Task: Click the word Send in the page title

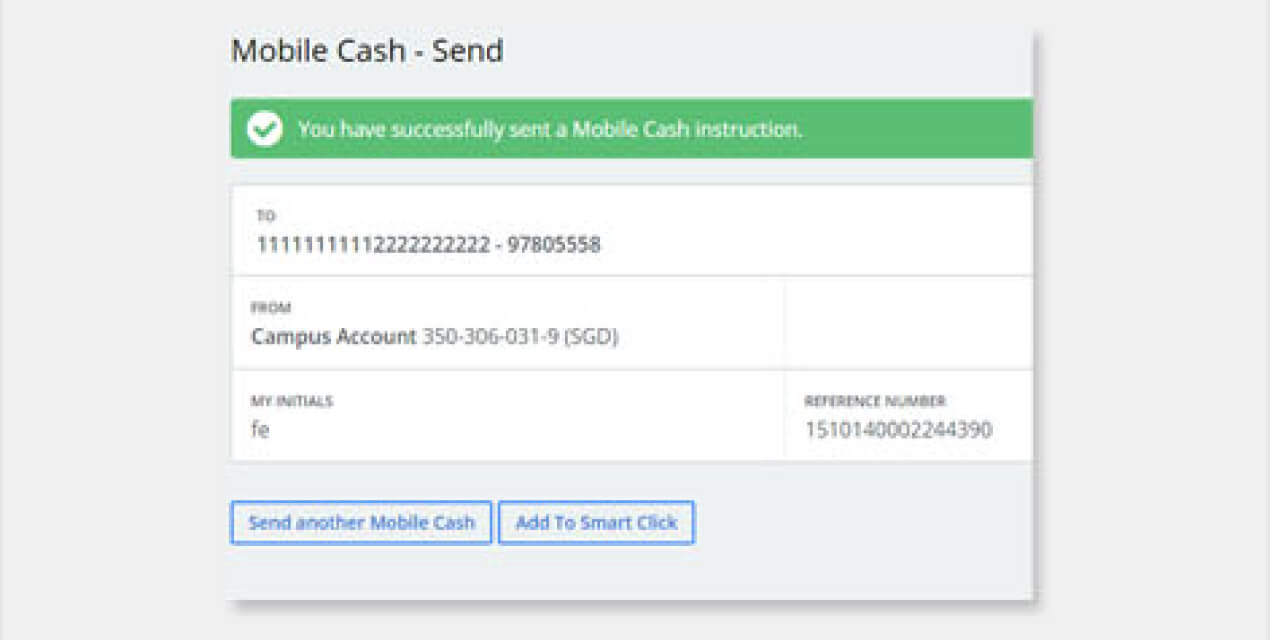Action: [x=467, y=50]
